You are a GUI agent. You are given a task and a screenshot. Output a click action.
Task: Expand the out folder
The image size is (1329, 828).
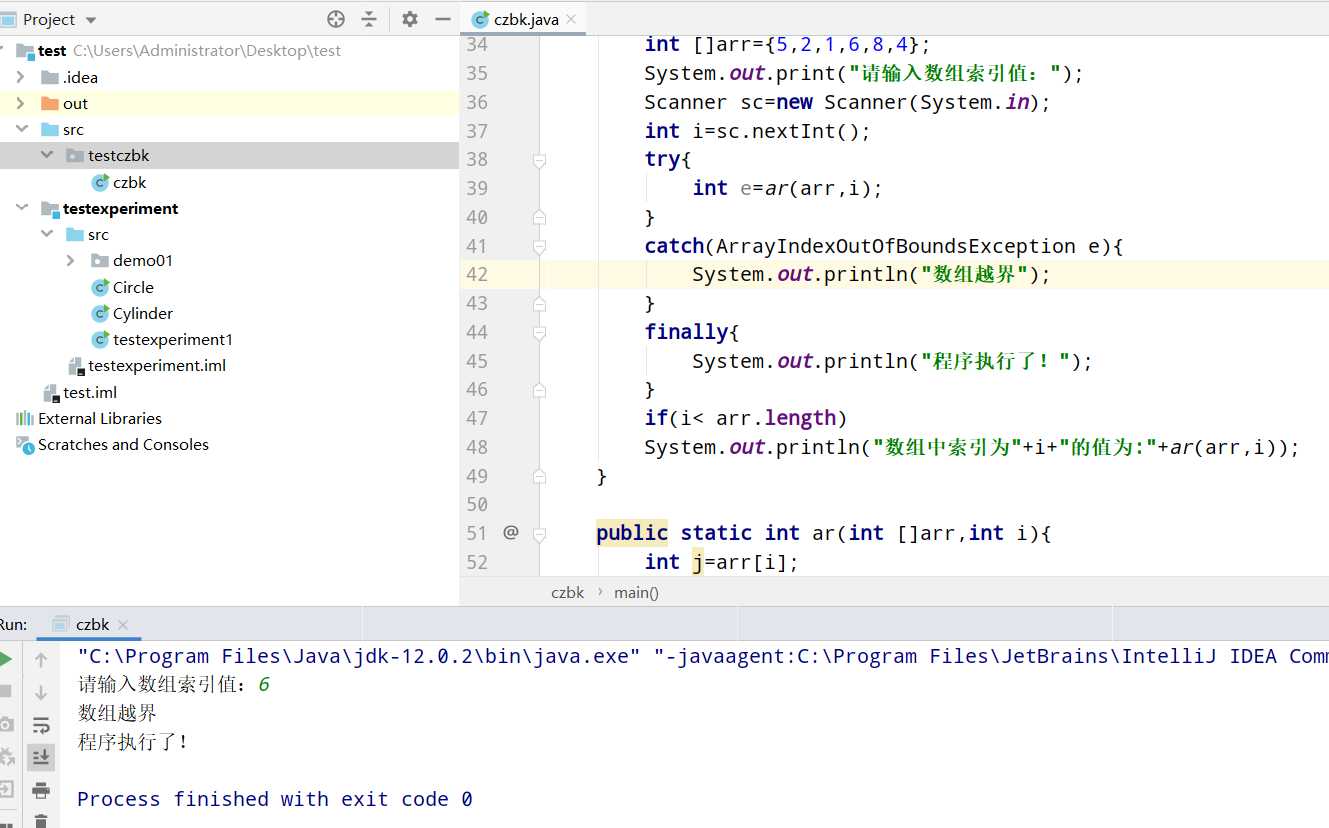(x=21, y=103)
